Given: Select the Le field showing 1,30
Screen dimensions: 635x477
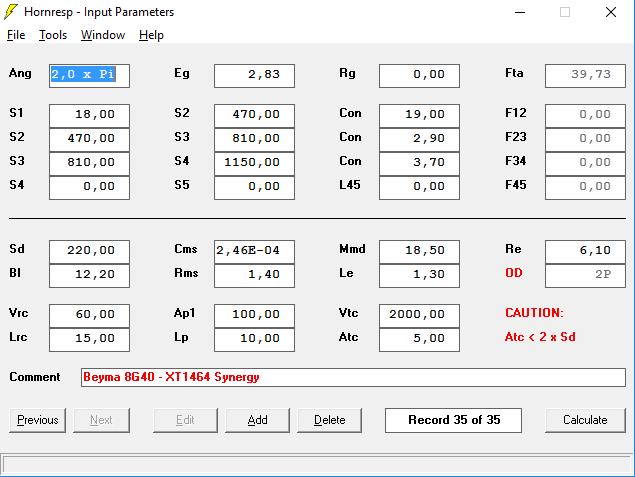Looking at the screenshot, I should (419, 276).
